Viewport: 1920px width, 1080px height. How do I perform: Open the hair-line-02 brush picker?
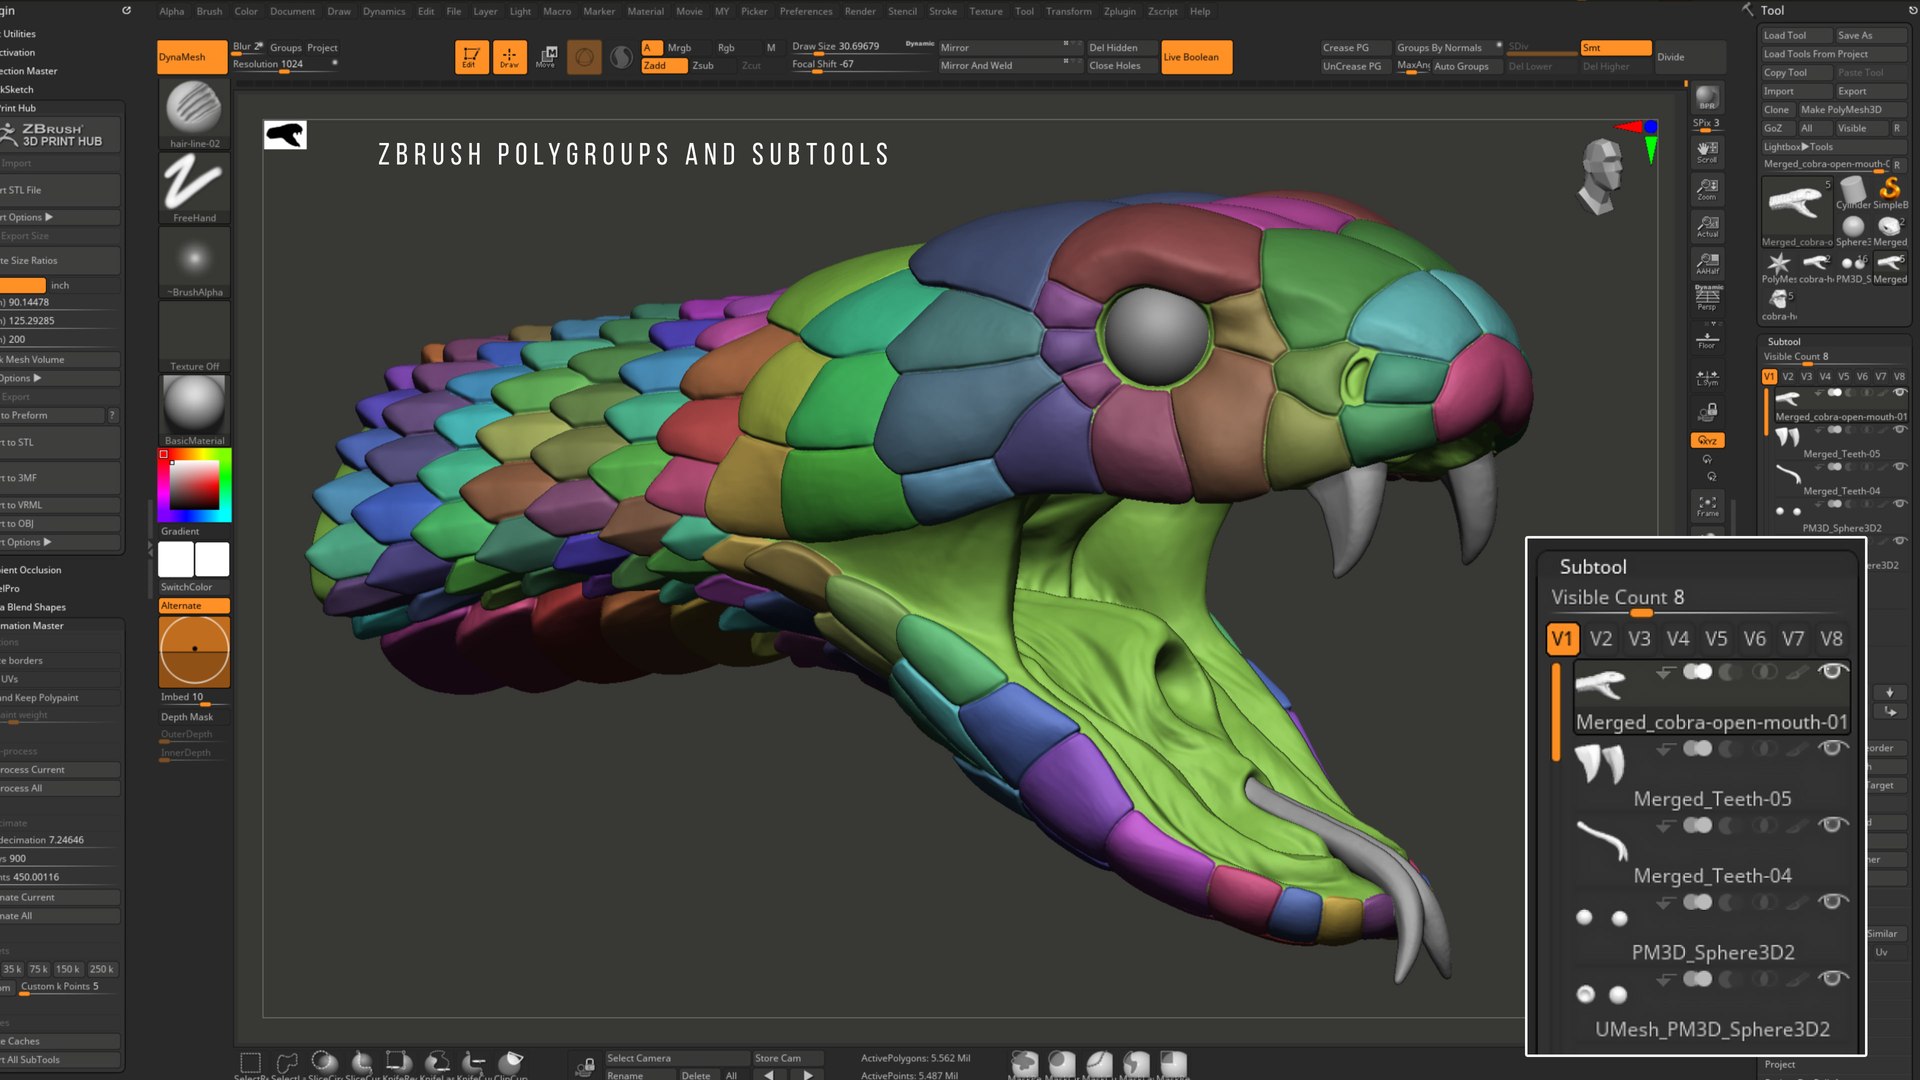pos(194,113)
